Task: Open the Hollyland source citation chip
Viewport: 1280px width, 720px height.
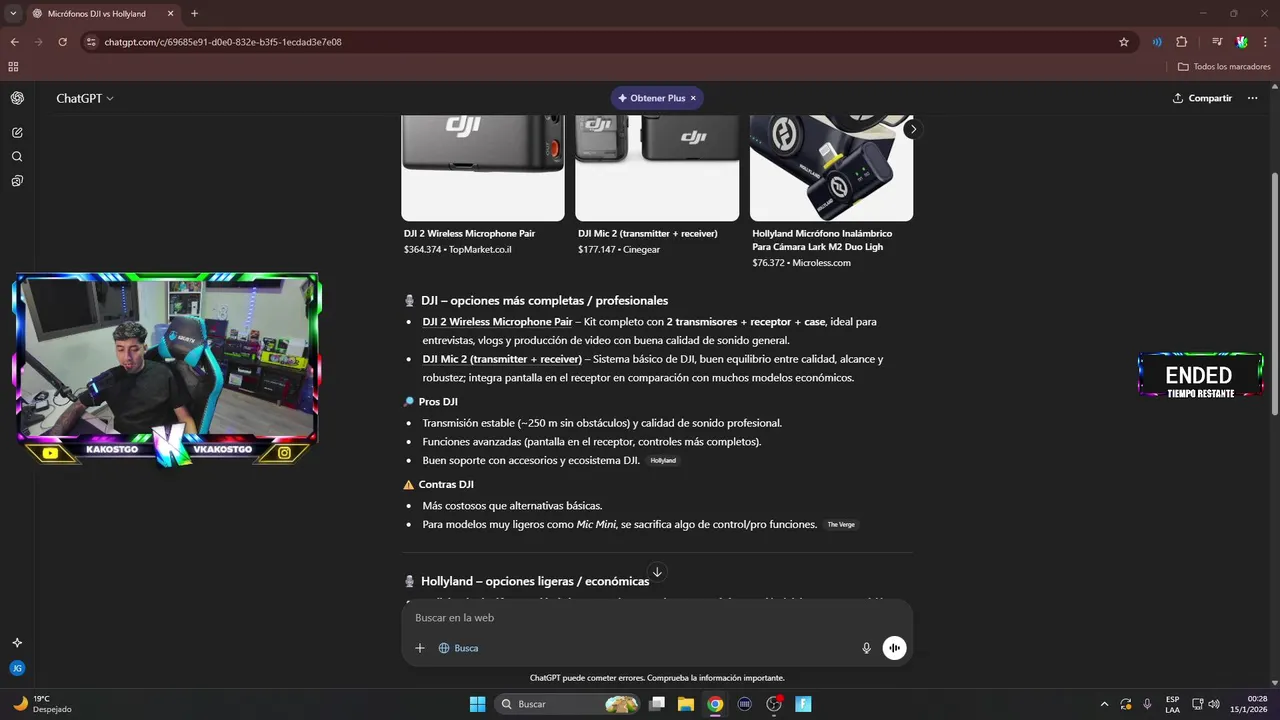Action: pyautogui.click(x=663, y=460)
